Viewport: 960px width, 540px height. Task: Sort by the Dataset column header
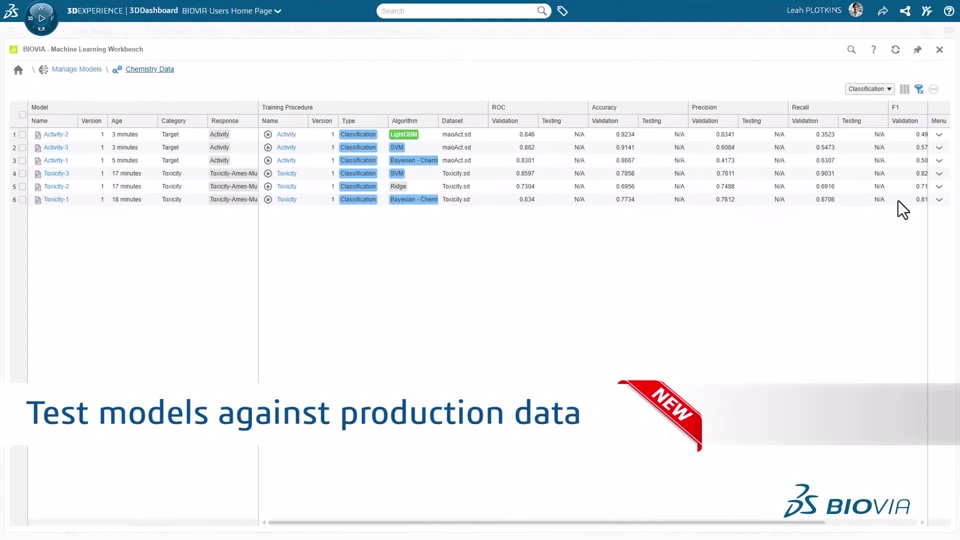pos(463,121)
